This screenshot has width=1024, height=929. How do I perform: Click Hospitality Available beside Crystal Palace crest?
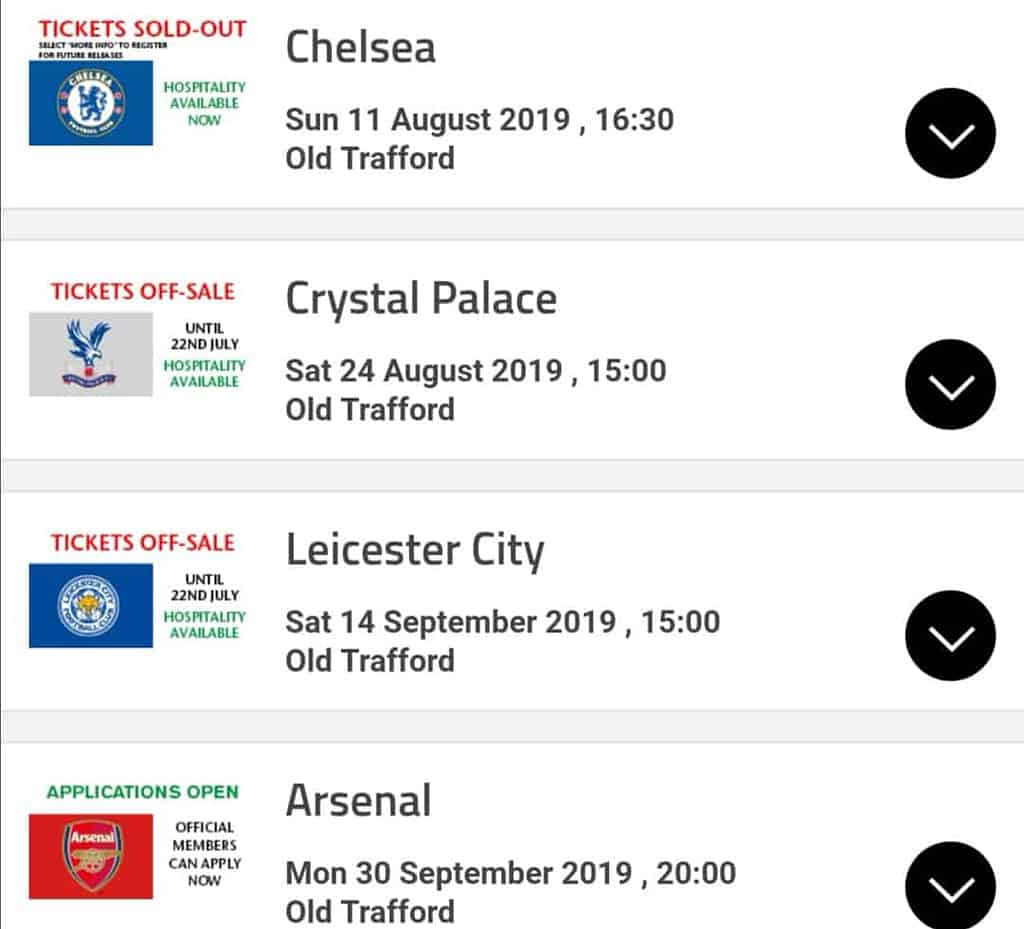(x=204, y=373)
